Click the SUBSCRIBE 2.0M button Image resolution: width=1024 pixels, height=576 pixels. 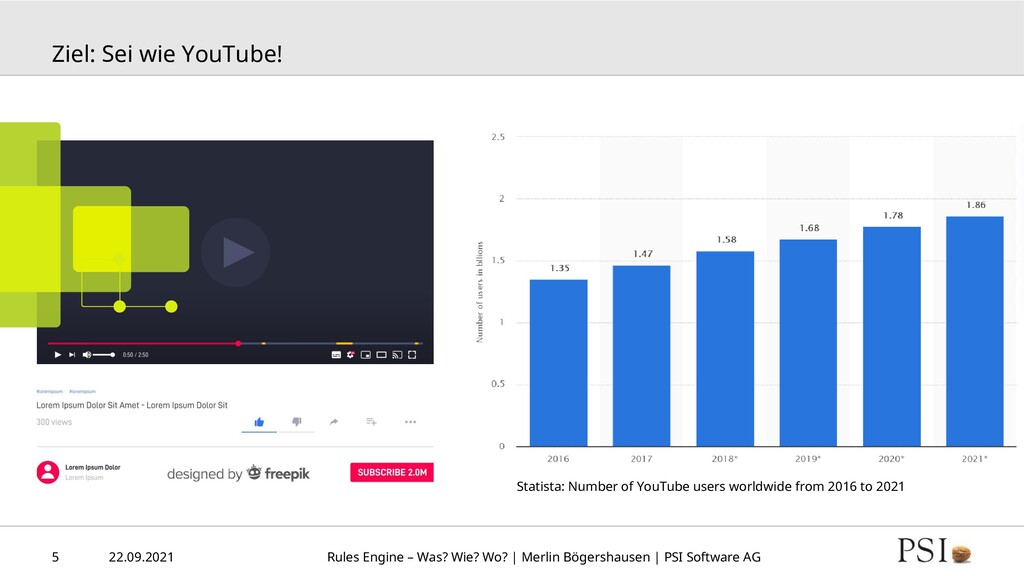[x=392, y=472]
